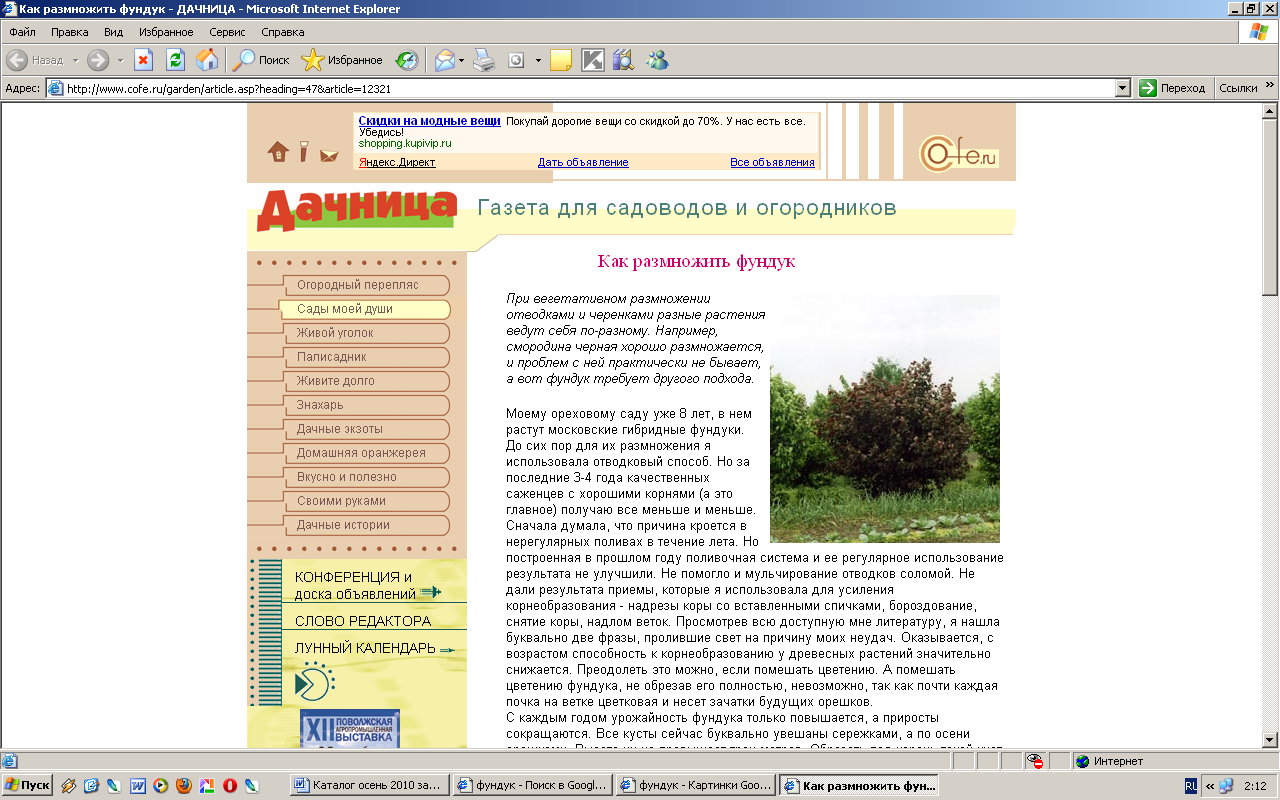
Task: Click the black K toolbar icon
Action: coord(593,60)
